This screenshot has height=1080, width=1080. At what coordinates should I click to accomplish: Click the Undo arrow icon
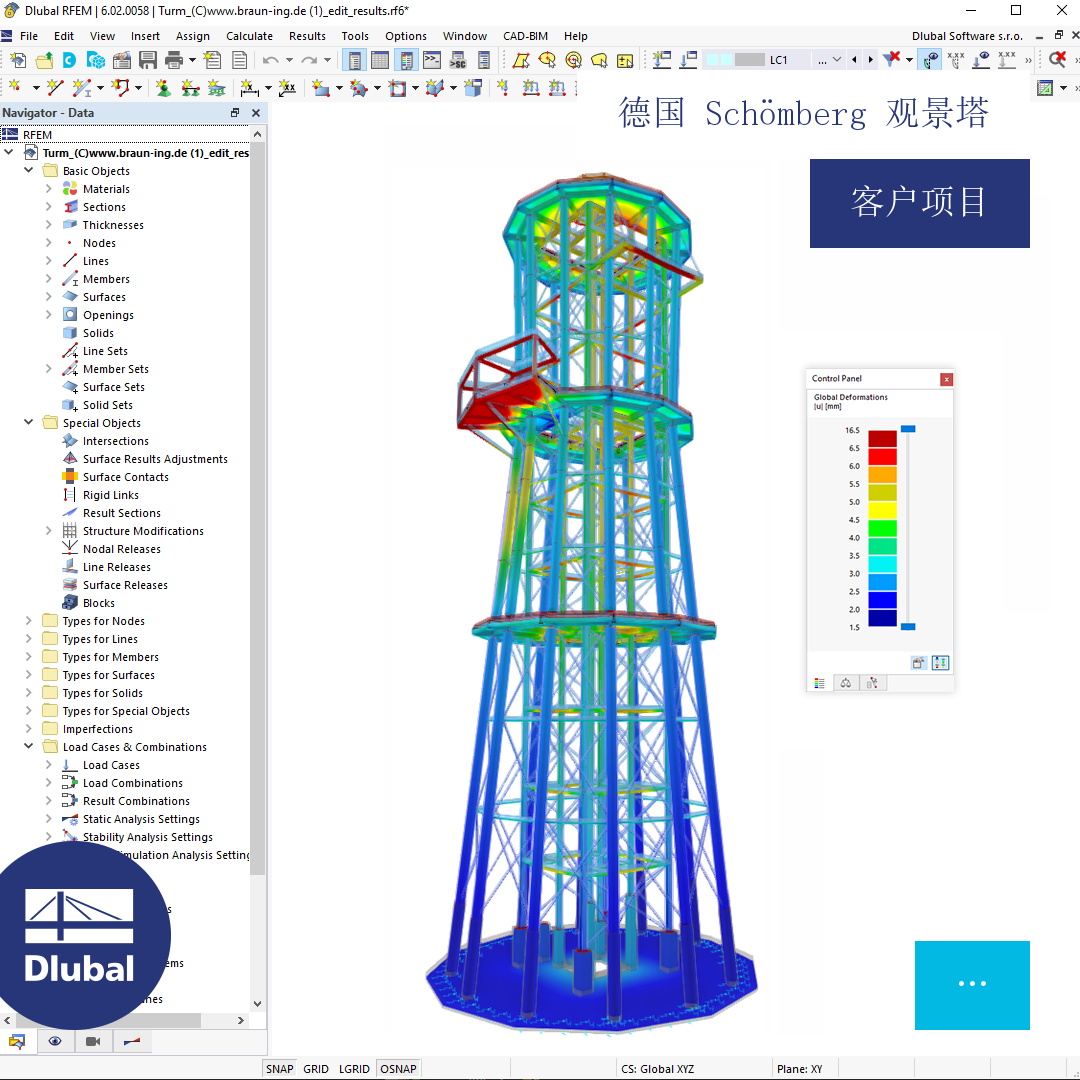pos(270,61)
